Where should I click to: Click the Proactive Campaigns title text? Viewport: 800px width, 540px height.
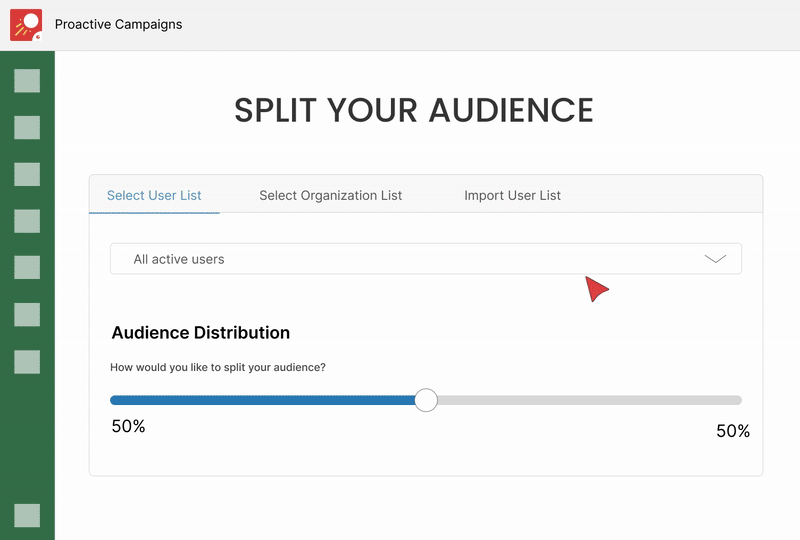pyautogui.click(x=119, y=24)
